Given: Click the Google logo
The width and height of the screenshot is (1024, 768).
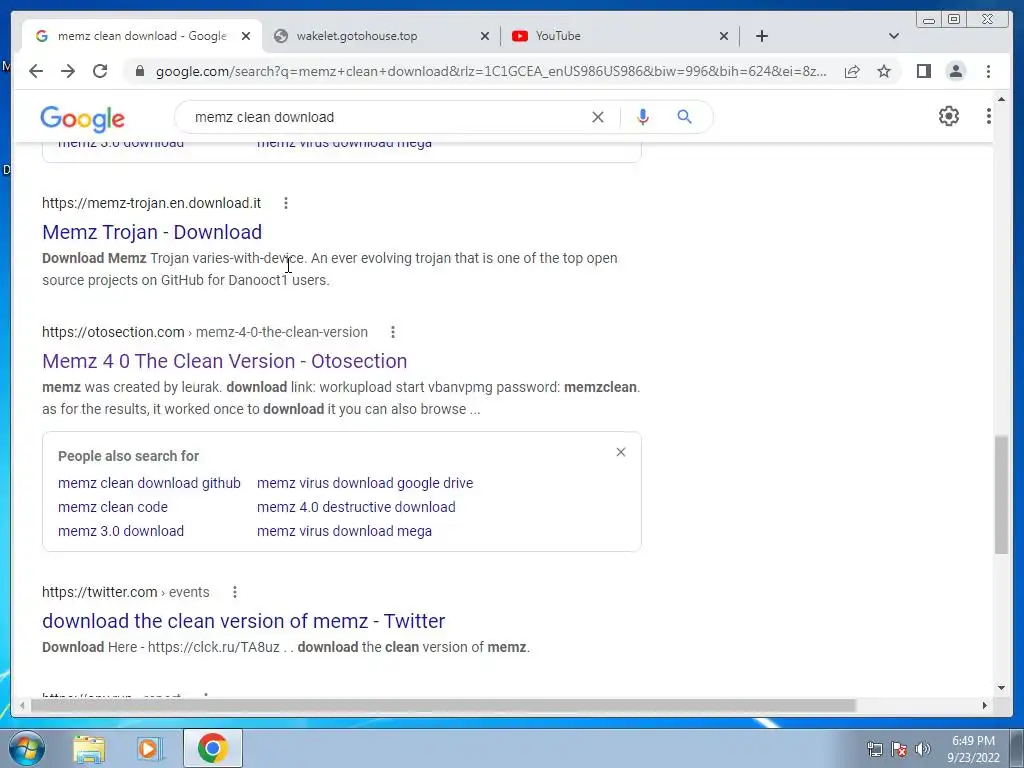Looking at the screenshot, I should coord(82,118).
